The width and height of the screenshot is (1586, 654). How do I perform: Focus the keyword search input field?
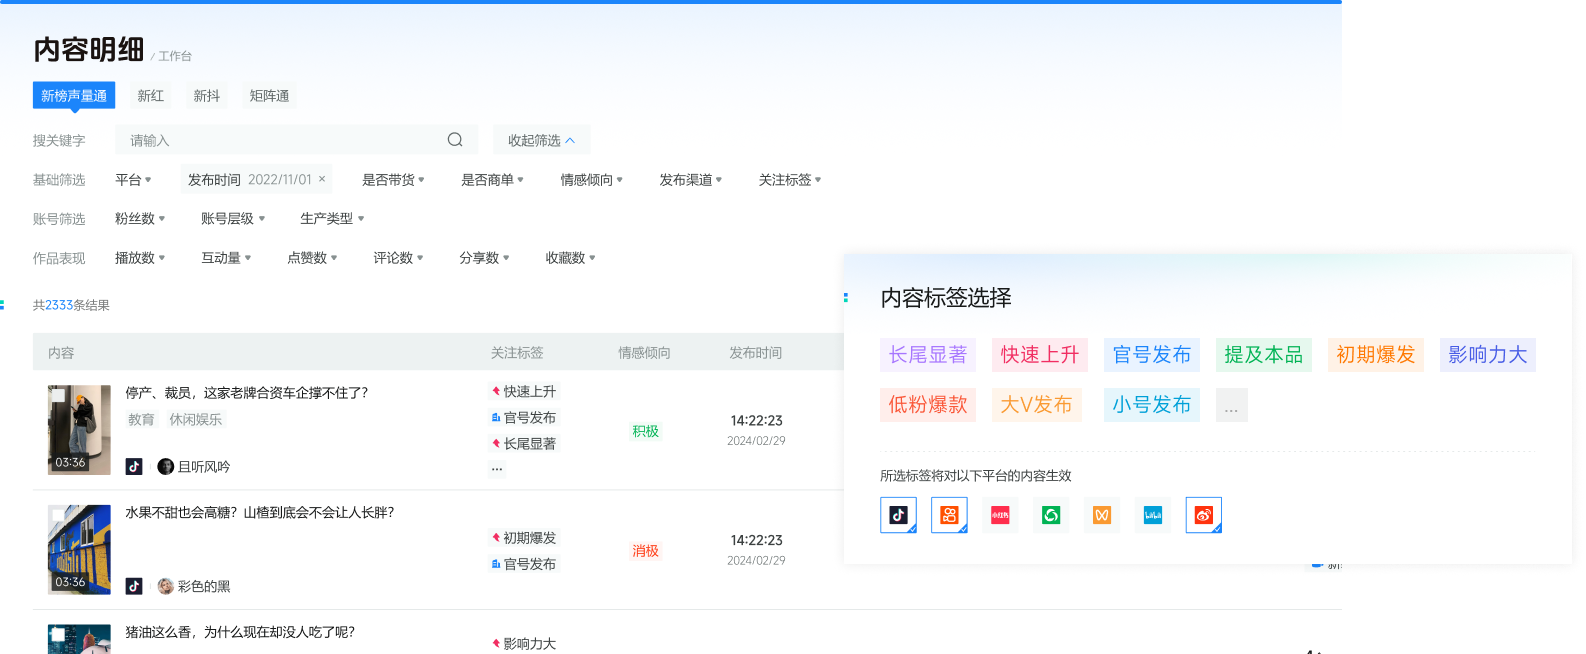pyautogui.click(x=296, y=140)
